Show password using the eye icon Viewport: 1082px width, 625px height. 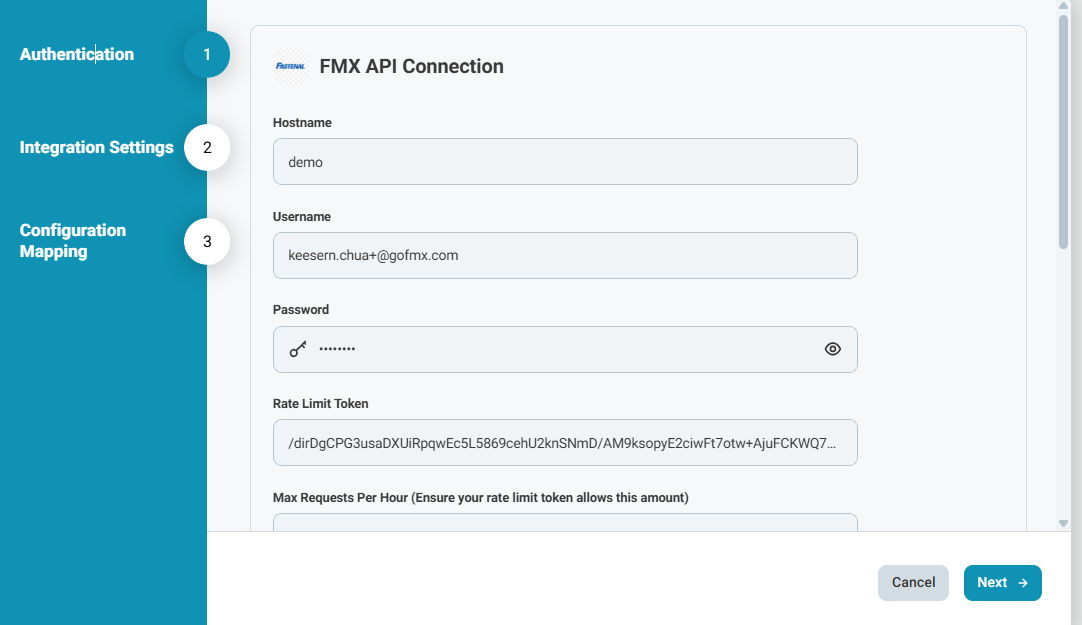point(832,349)
